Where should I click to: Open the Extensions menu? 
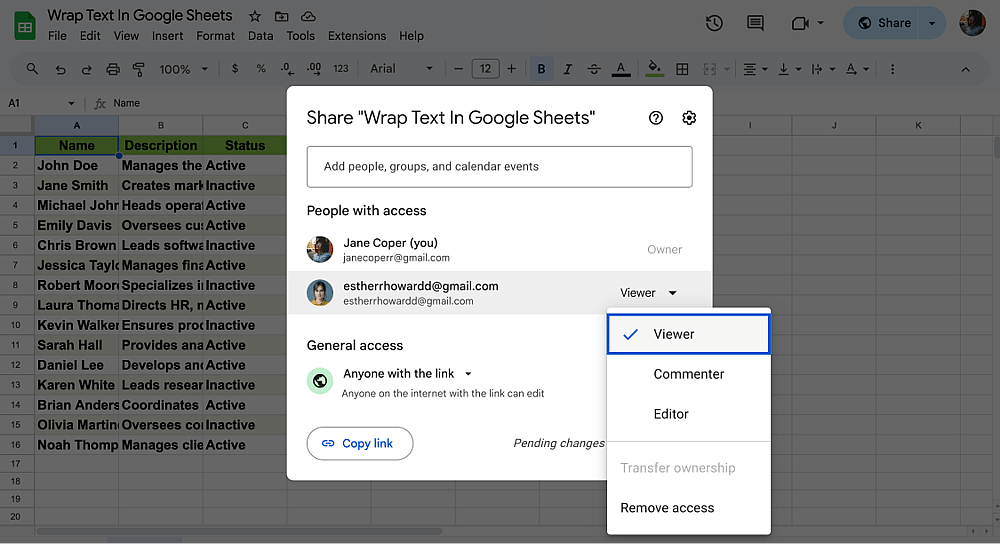pyautogui.click(x=357, y=36)
